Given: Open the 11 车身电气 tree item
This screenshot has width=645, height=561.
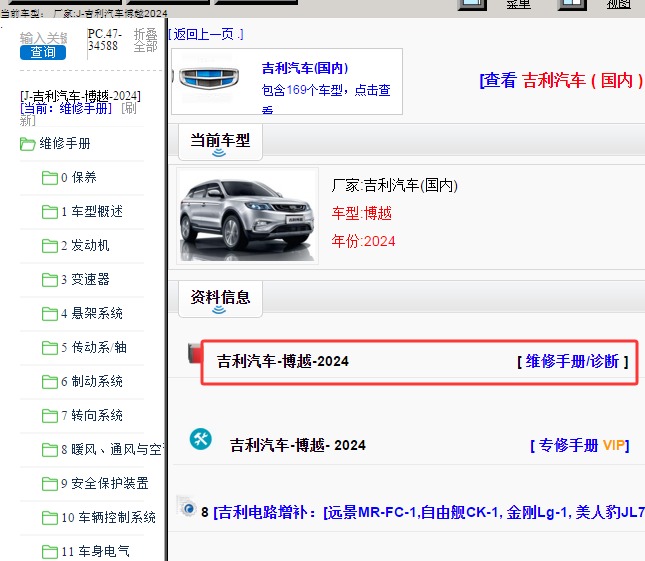Looking at the screenshot, I should point(95,551).
